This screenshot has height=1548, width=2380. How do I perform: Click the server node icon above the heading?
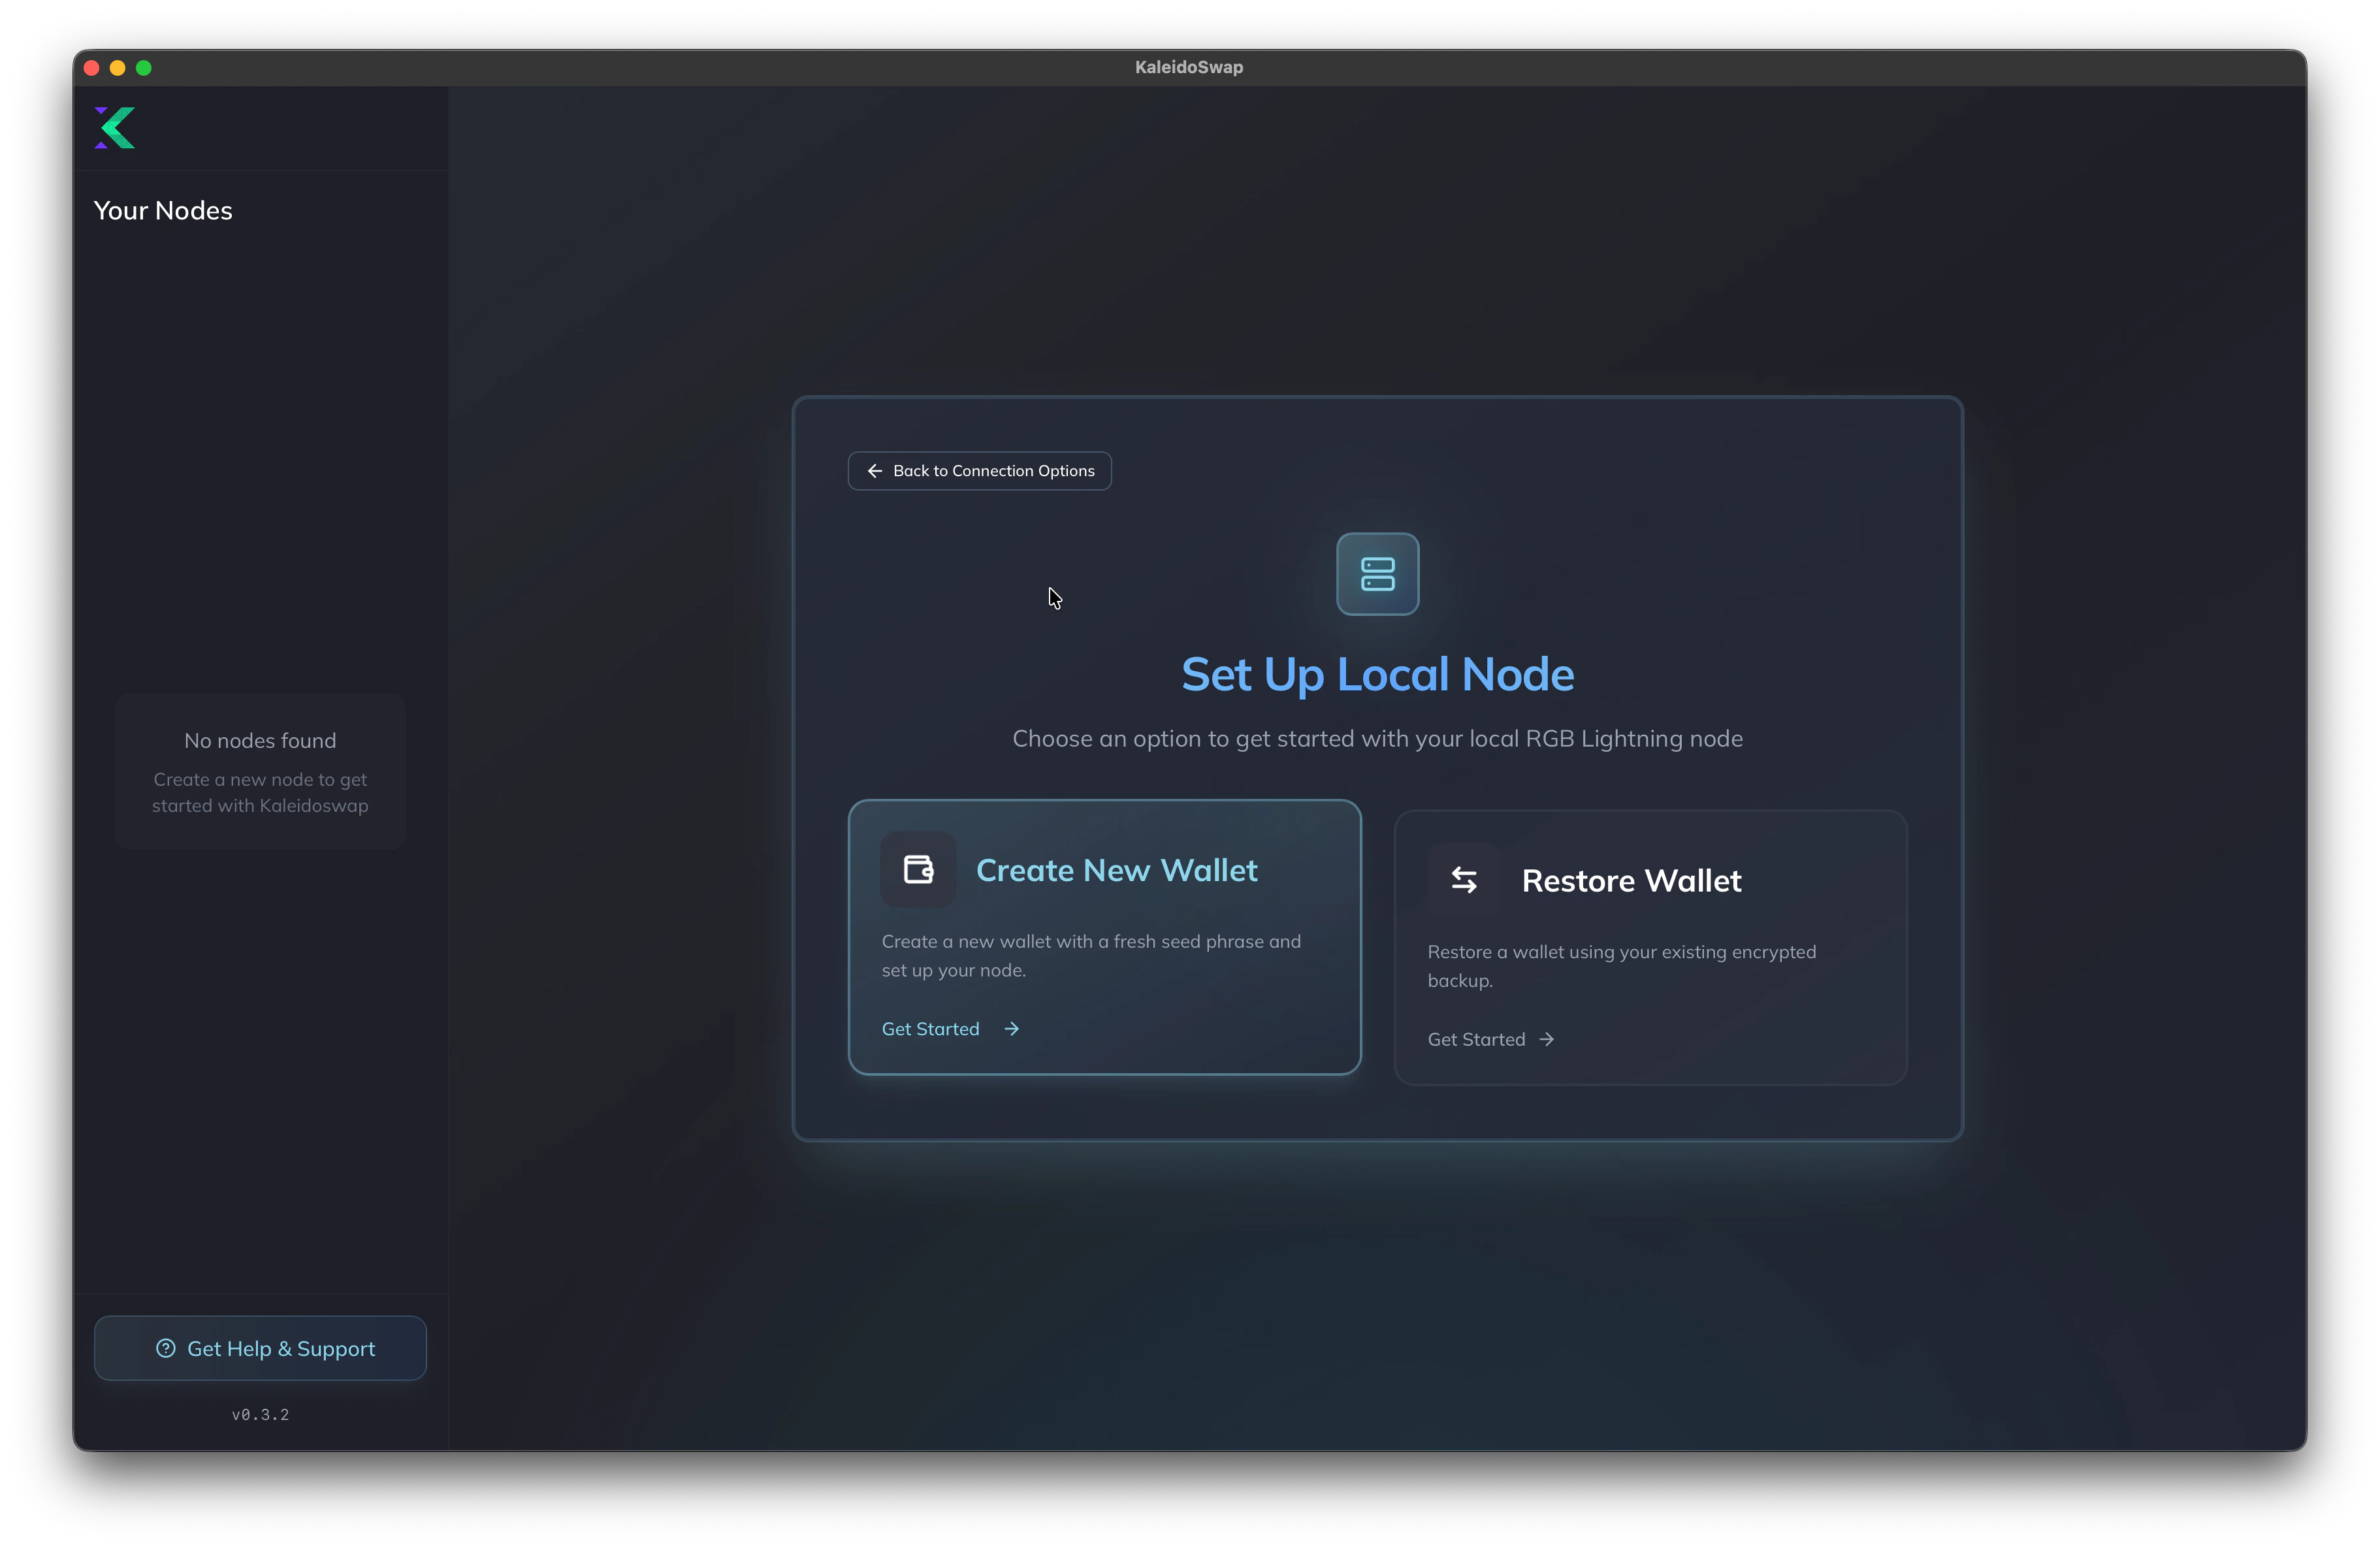pos(1377,574)
